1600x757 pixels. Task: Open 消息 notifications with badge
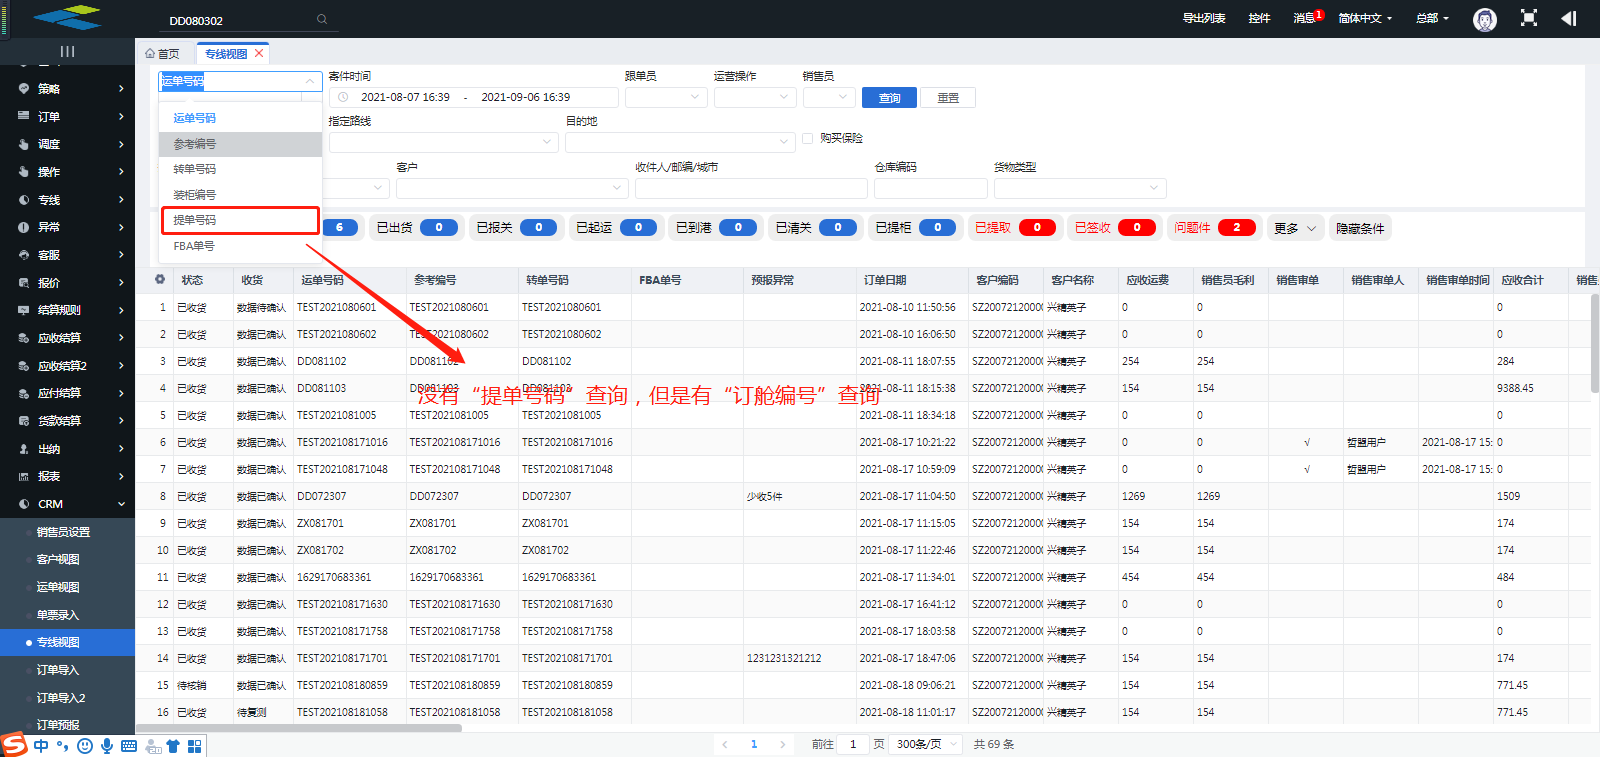coord(1307,17)
